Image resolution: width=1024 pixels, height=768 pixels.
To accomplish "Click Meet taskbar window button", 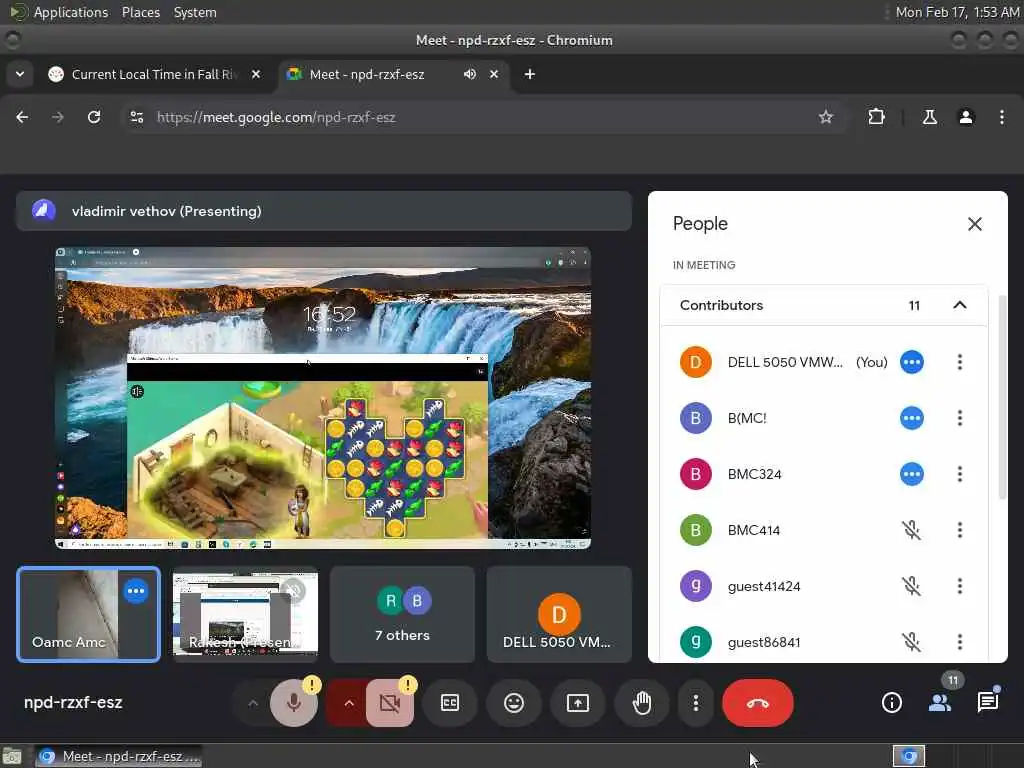I will (x=118, y=756).
